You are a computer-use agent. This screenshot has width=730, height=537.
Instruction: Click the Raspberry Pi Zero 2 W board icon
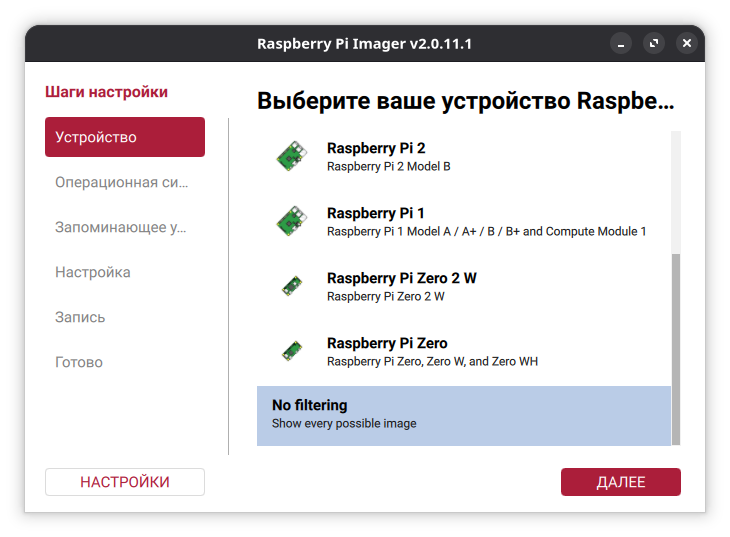point(292,286)
